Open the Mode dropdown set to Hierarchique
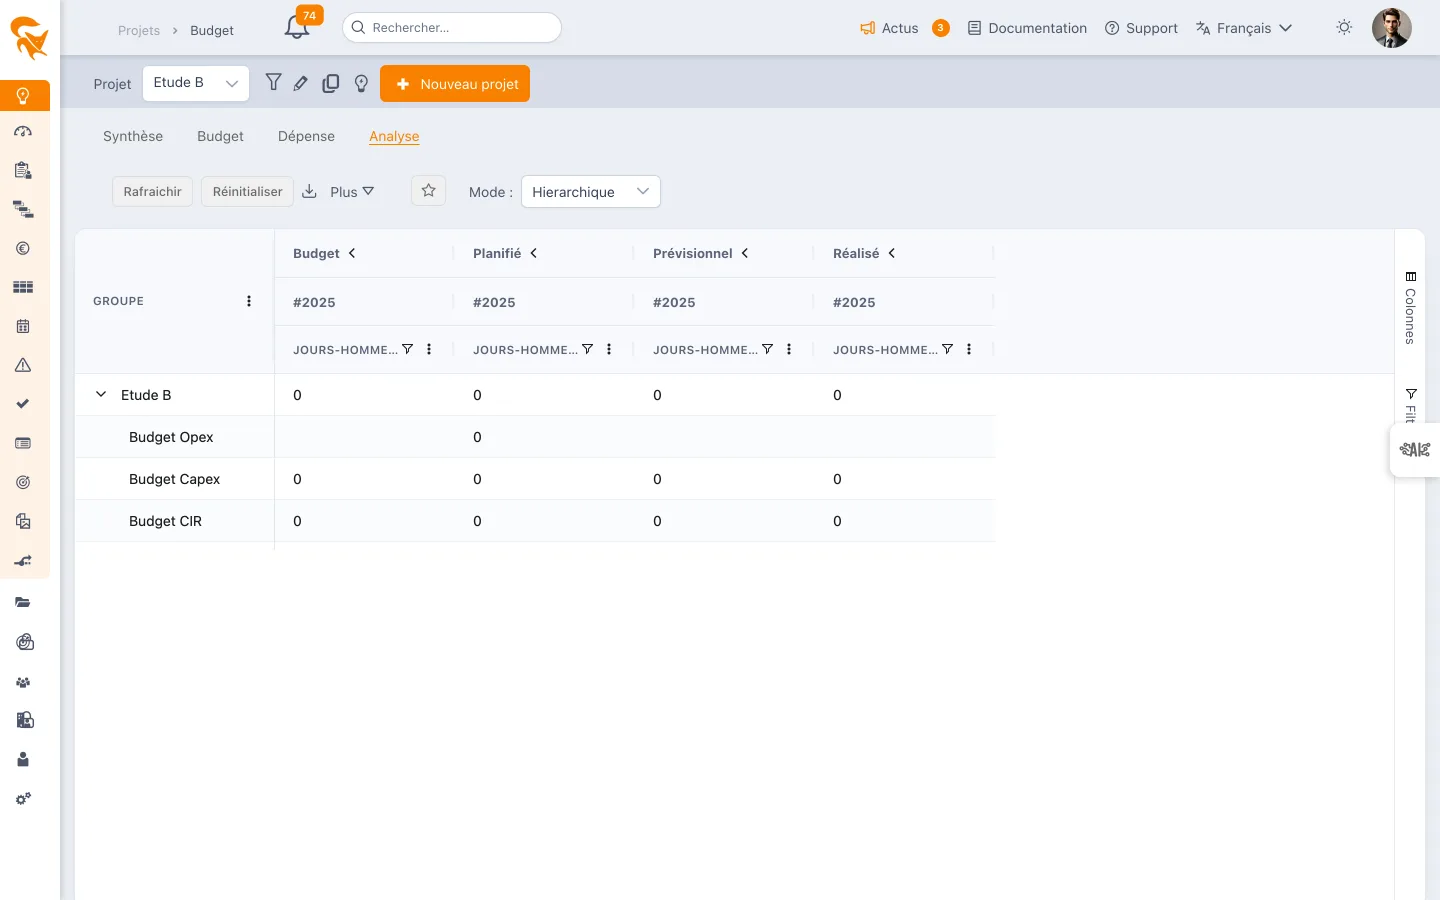 tap(591, 191)
